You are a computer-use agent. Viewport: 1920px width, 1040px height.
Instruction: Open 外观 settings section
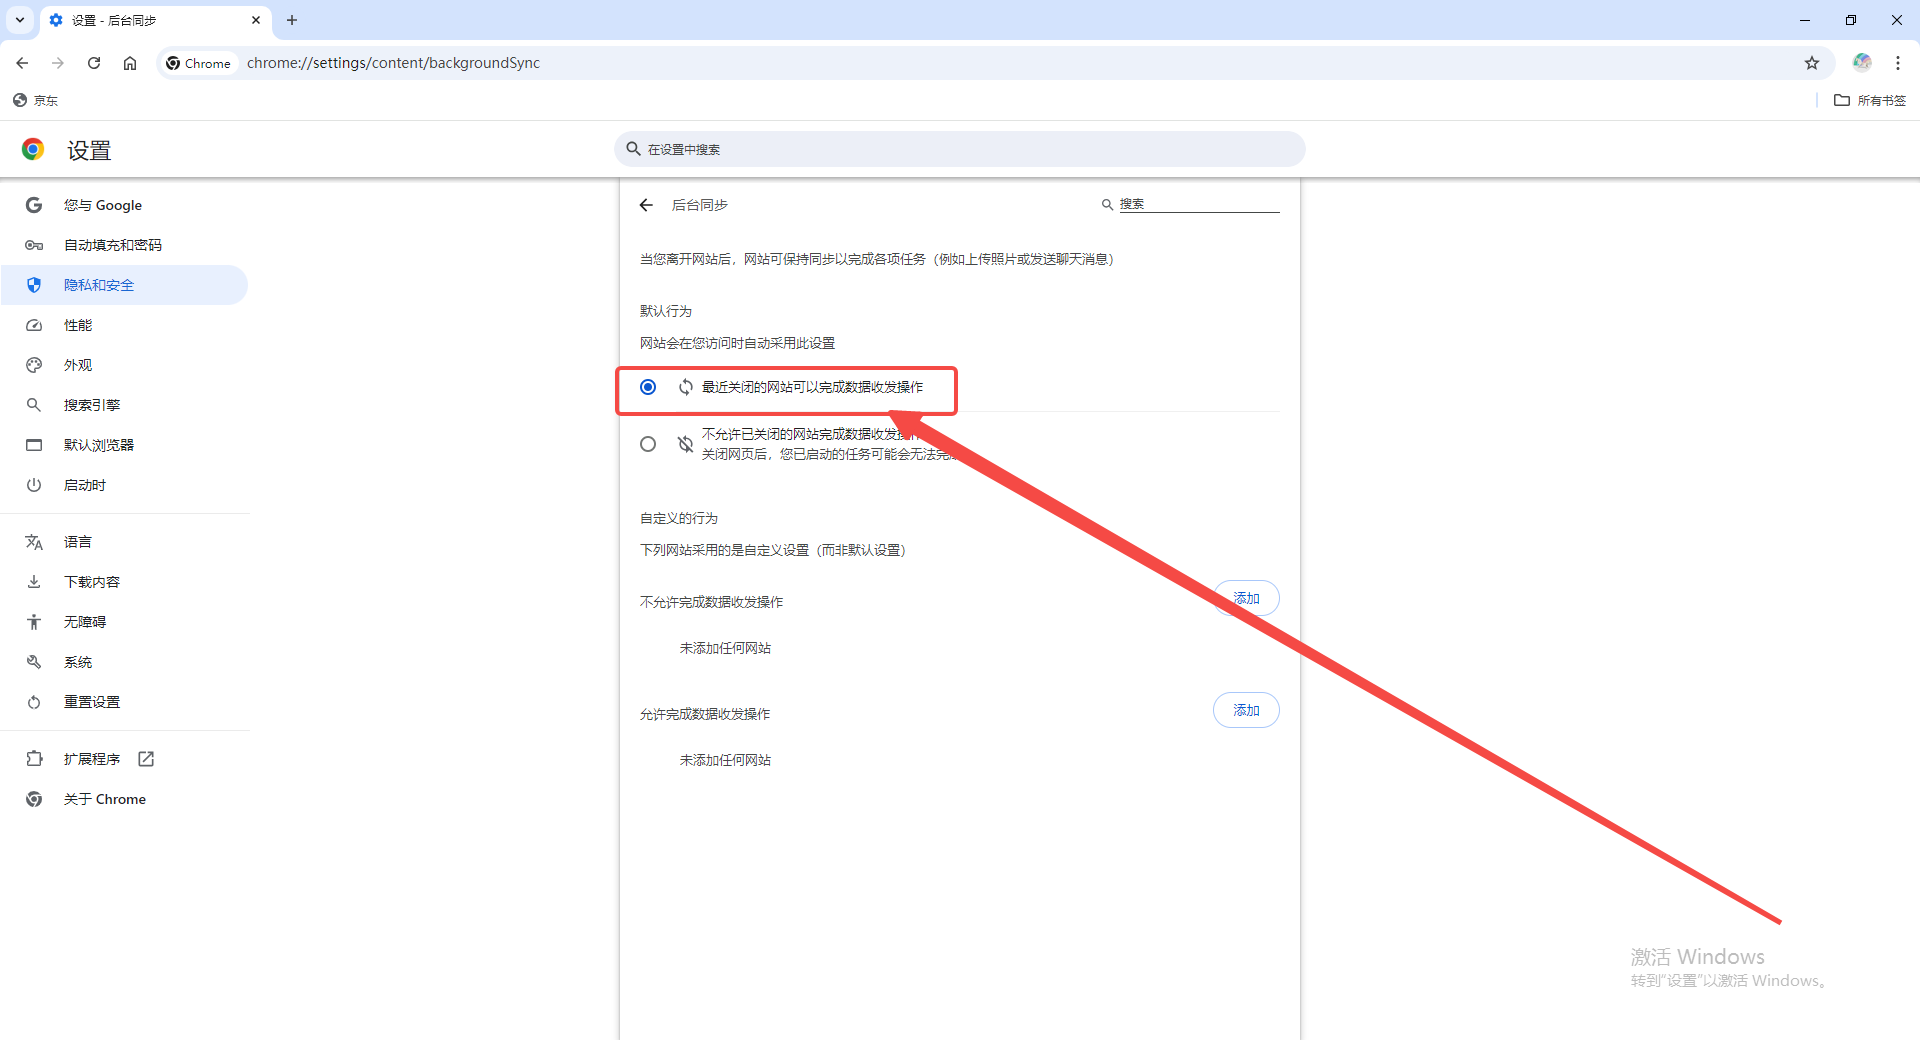(124, 365)
